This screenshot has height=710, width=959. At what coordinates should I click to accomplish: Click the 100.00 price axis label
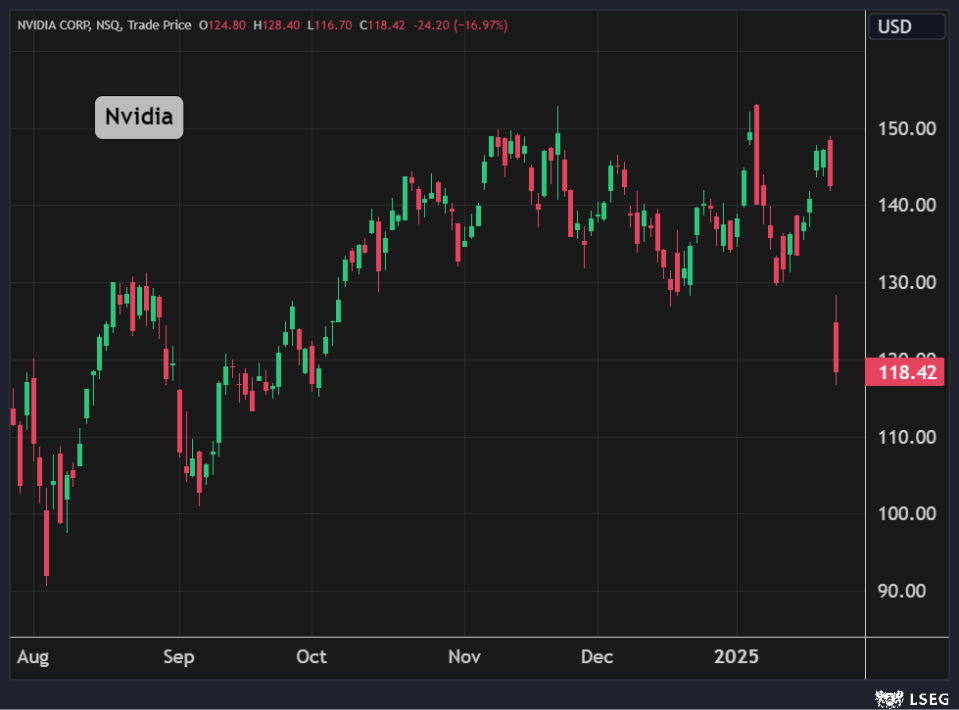click(907, 513)
